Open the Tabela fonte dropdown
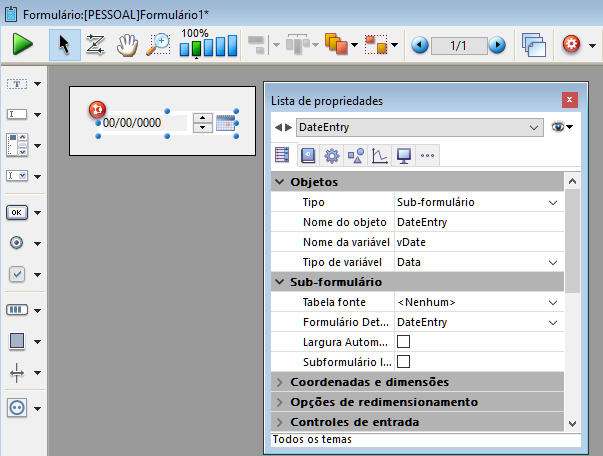Image resolution: width=603 pixels, height=456 pixels. 553,302
